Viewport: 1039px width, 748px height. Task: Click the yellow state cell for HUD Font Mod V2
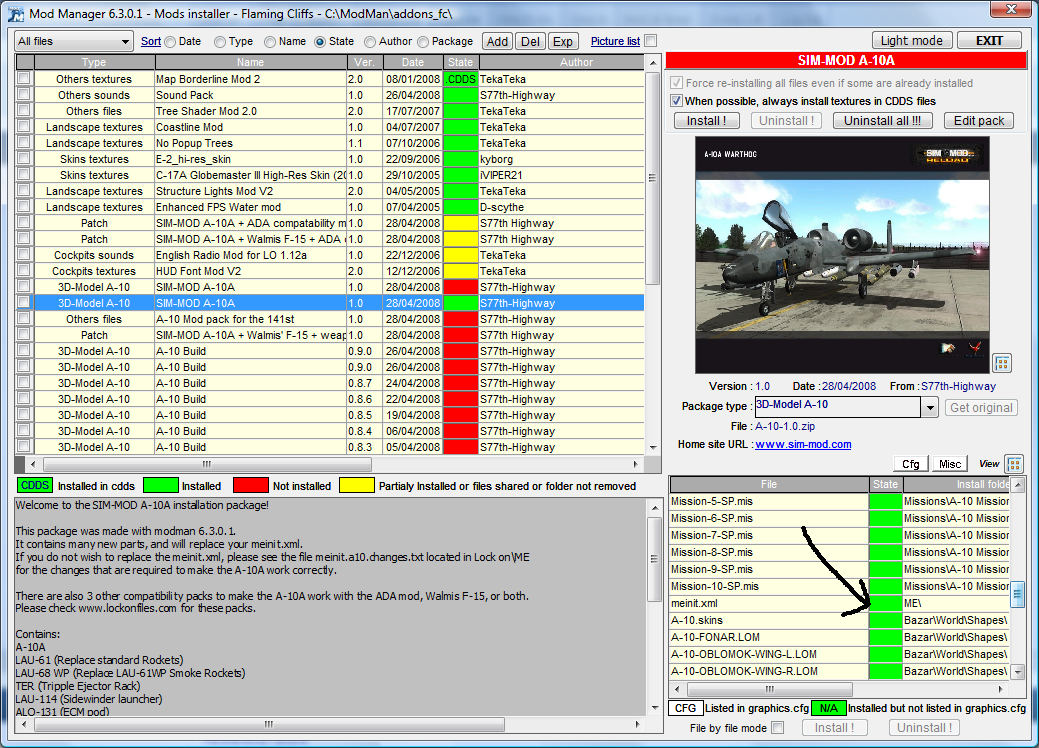pos(461,271)
